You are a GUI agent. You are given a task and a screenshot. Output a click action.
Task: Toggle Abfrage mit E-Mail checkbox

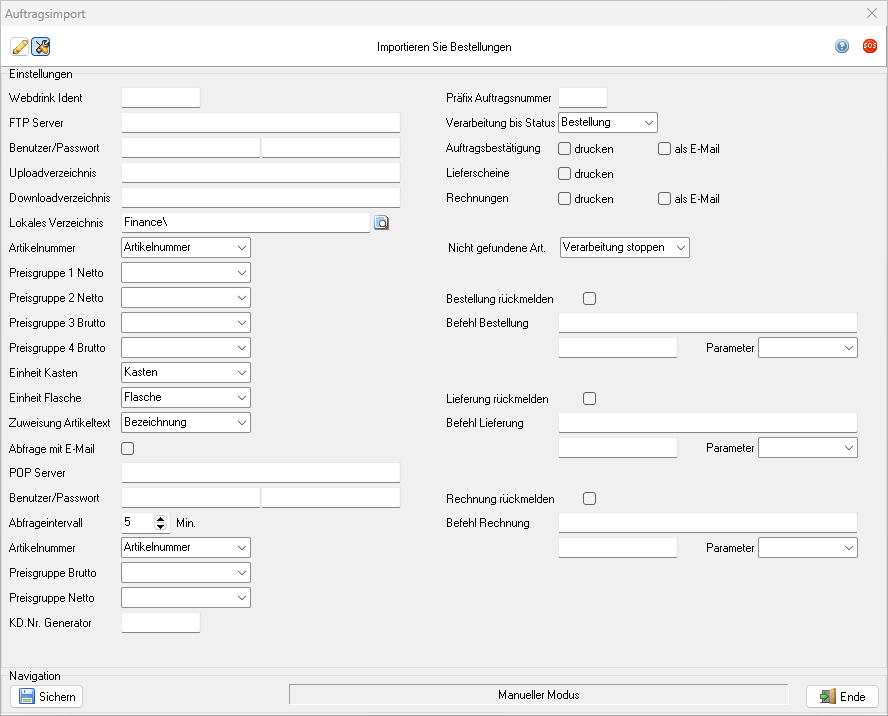point(128,448)
